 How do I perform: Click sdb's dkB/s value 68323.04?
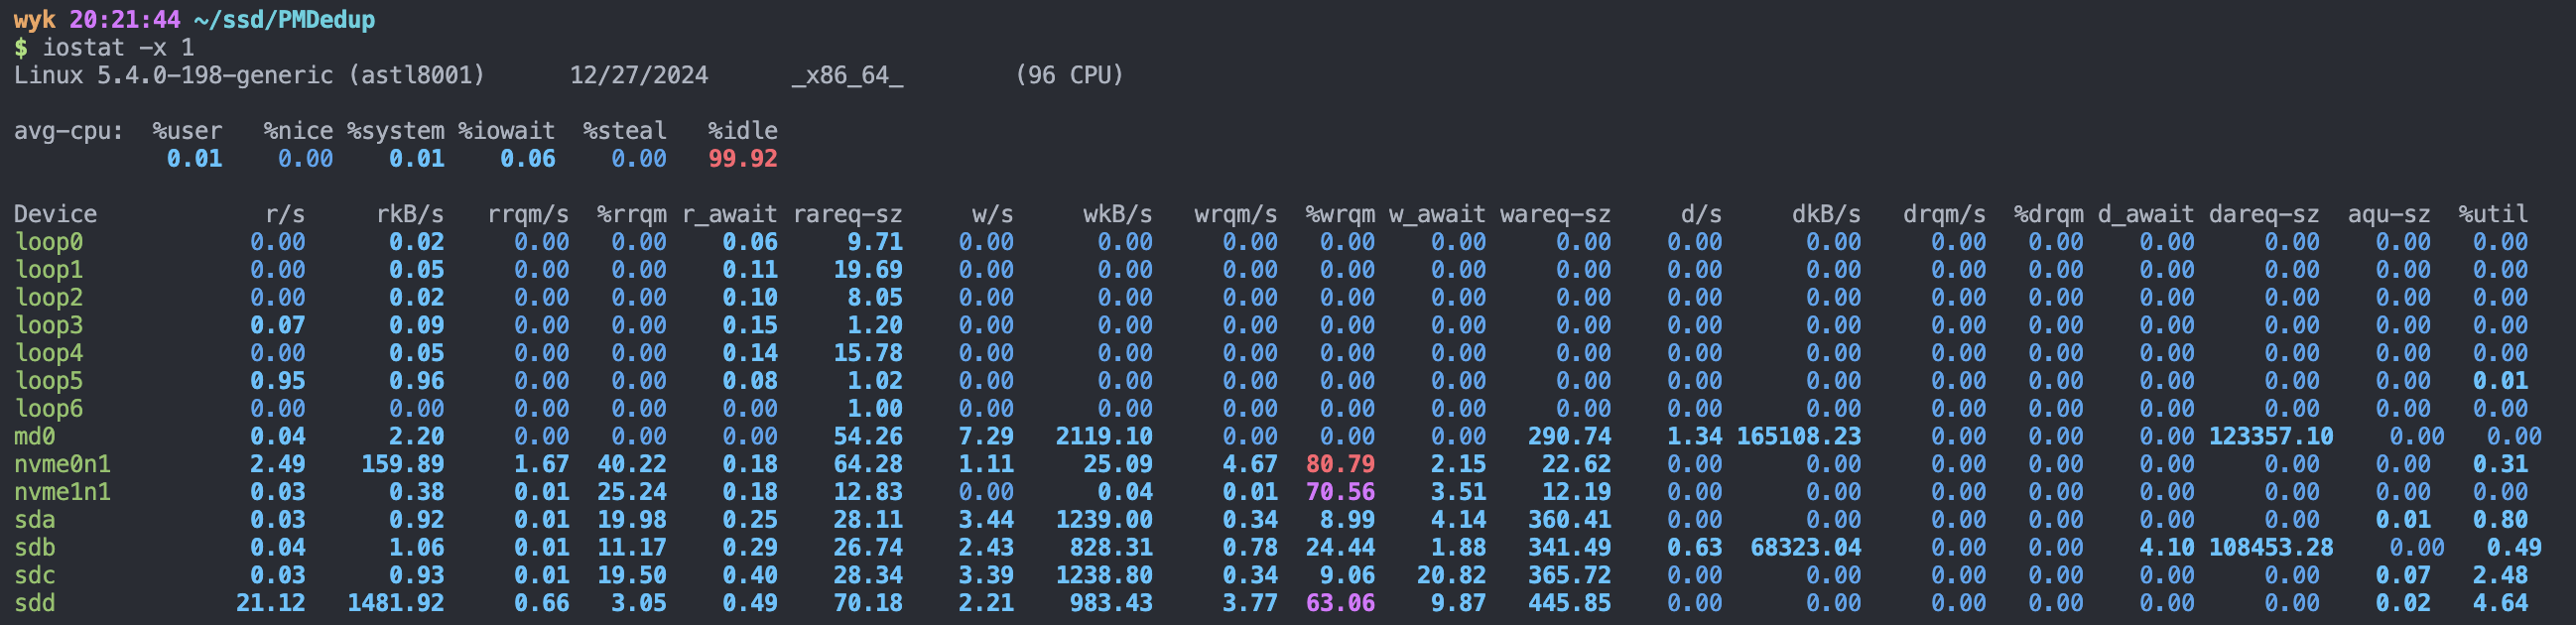(x=1806, y=548)
